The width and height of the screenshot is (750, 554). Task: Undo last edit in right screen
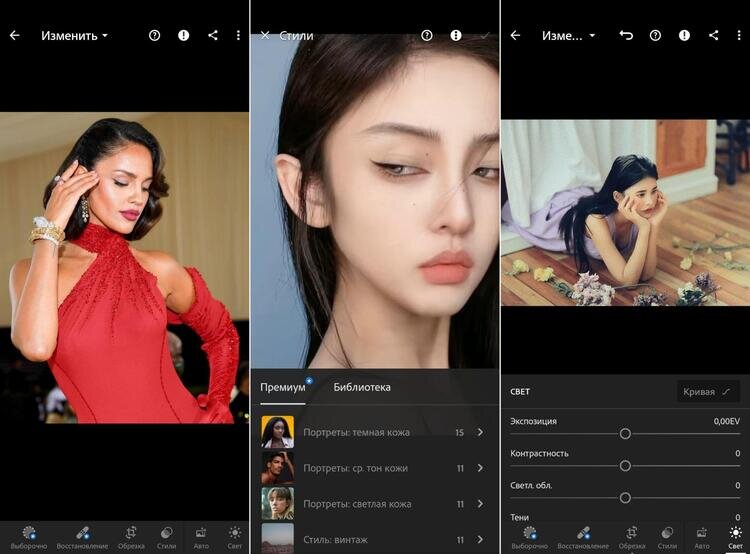(x=626, y=35)
